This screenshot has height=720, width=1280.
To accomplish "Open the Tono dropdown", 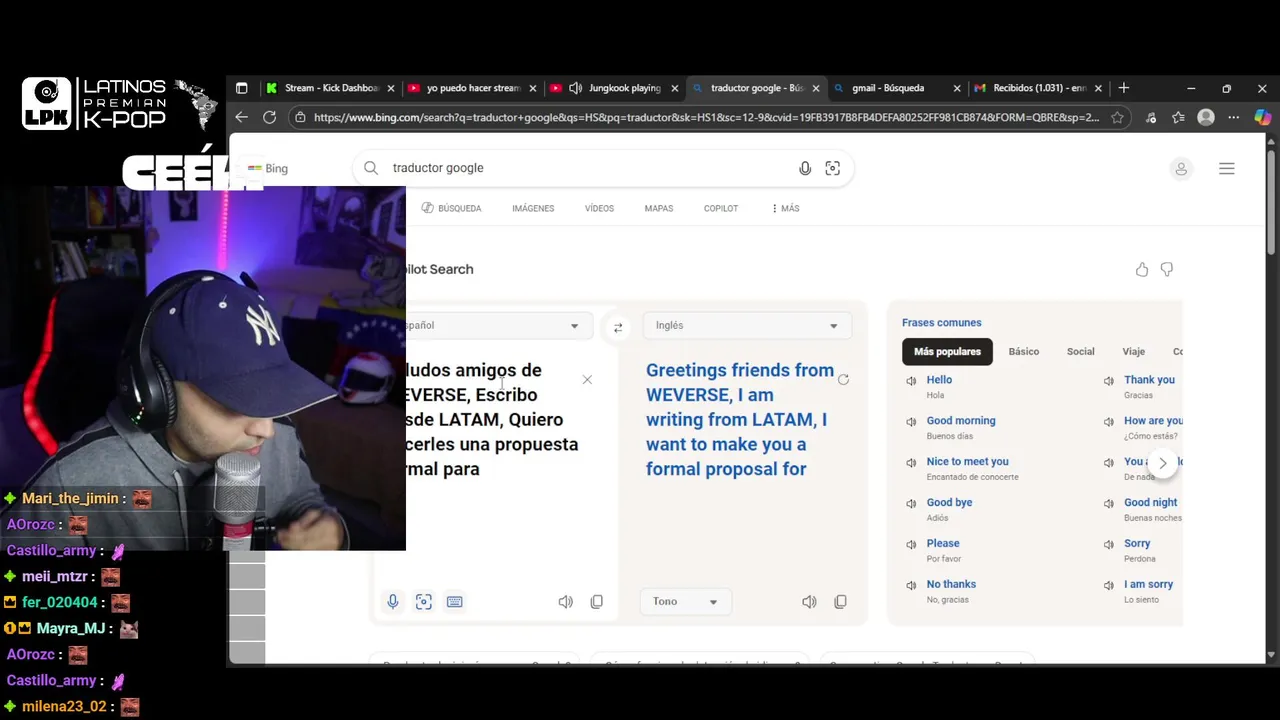I will click(685, 601).
